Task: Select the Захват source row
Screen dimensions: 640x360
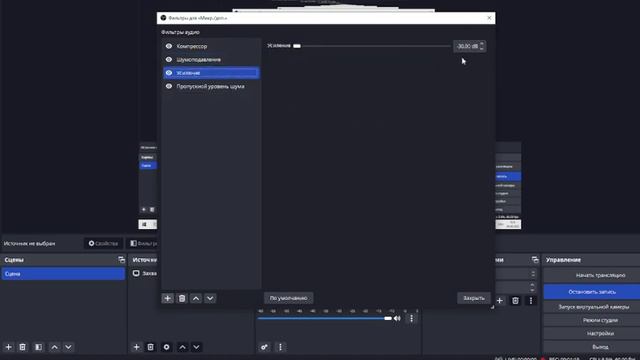Action: pos(144,273)
